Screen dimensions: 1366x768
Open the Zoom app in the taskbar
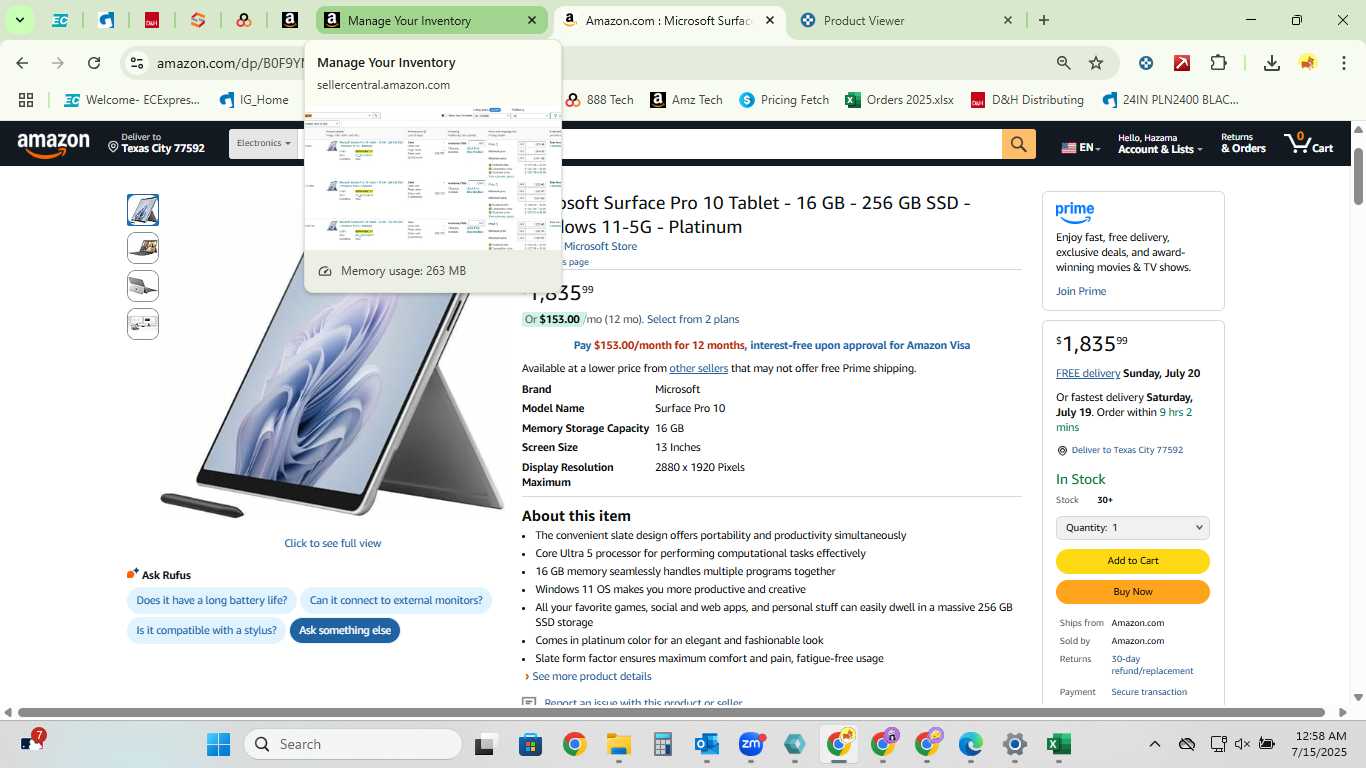click(751, 744)
